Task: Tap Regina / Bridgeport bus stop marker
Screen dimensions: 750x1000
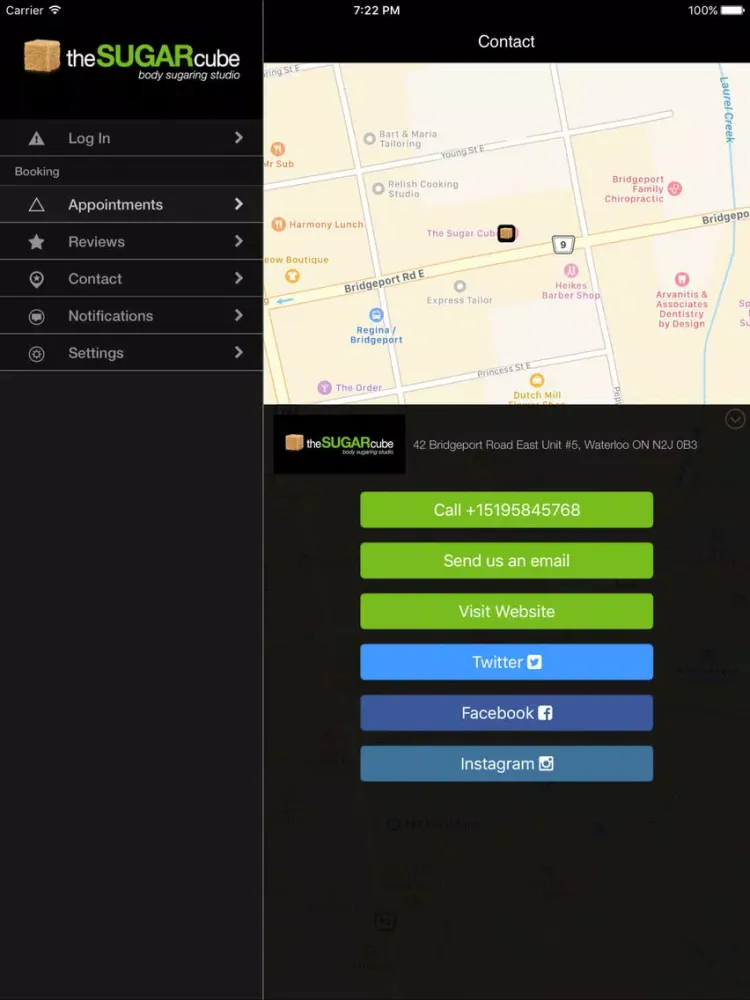Action: (x=376, y=314)
